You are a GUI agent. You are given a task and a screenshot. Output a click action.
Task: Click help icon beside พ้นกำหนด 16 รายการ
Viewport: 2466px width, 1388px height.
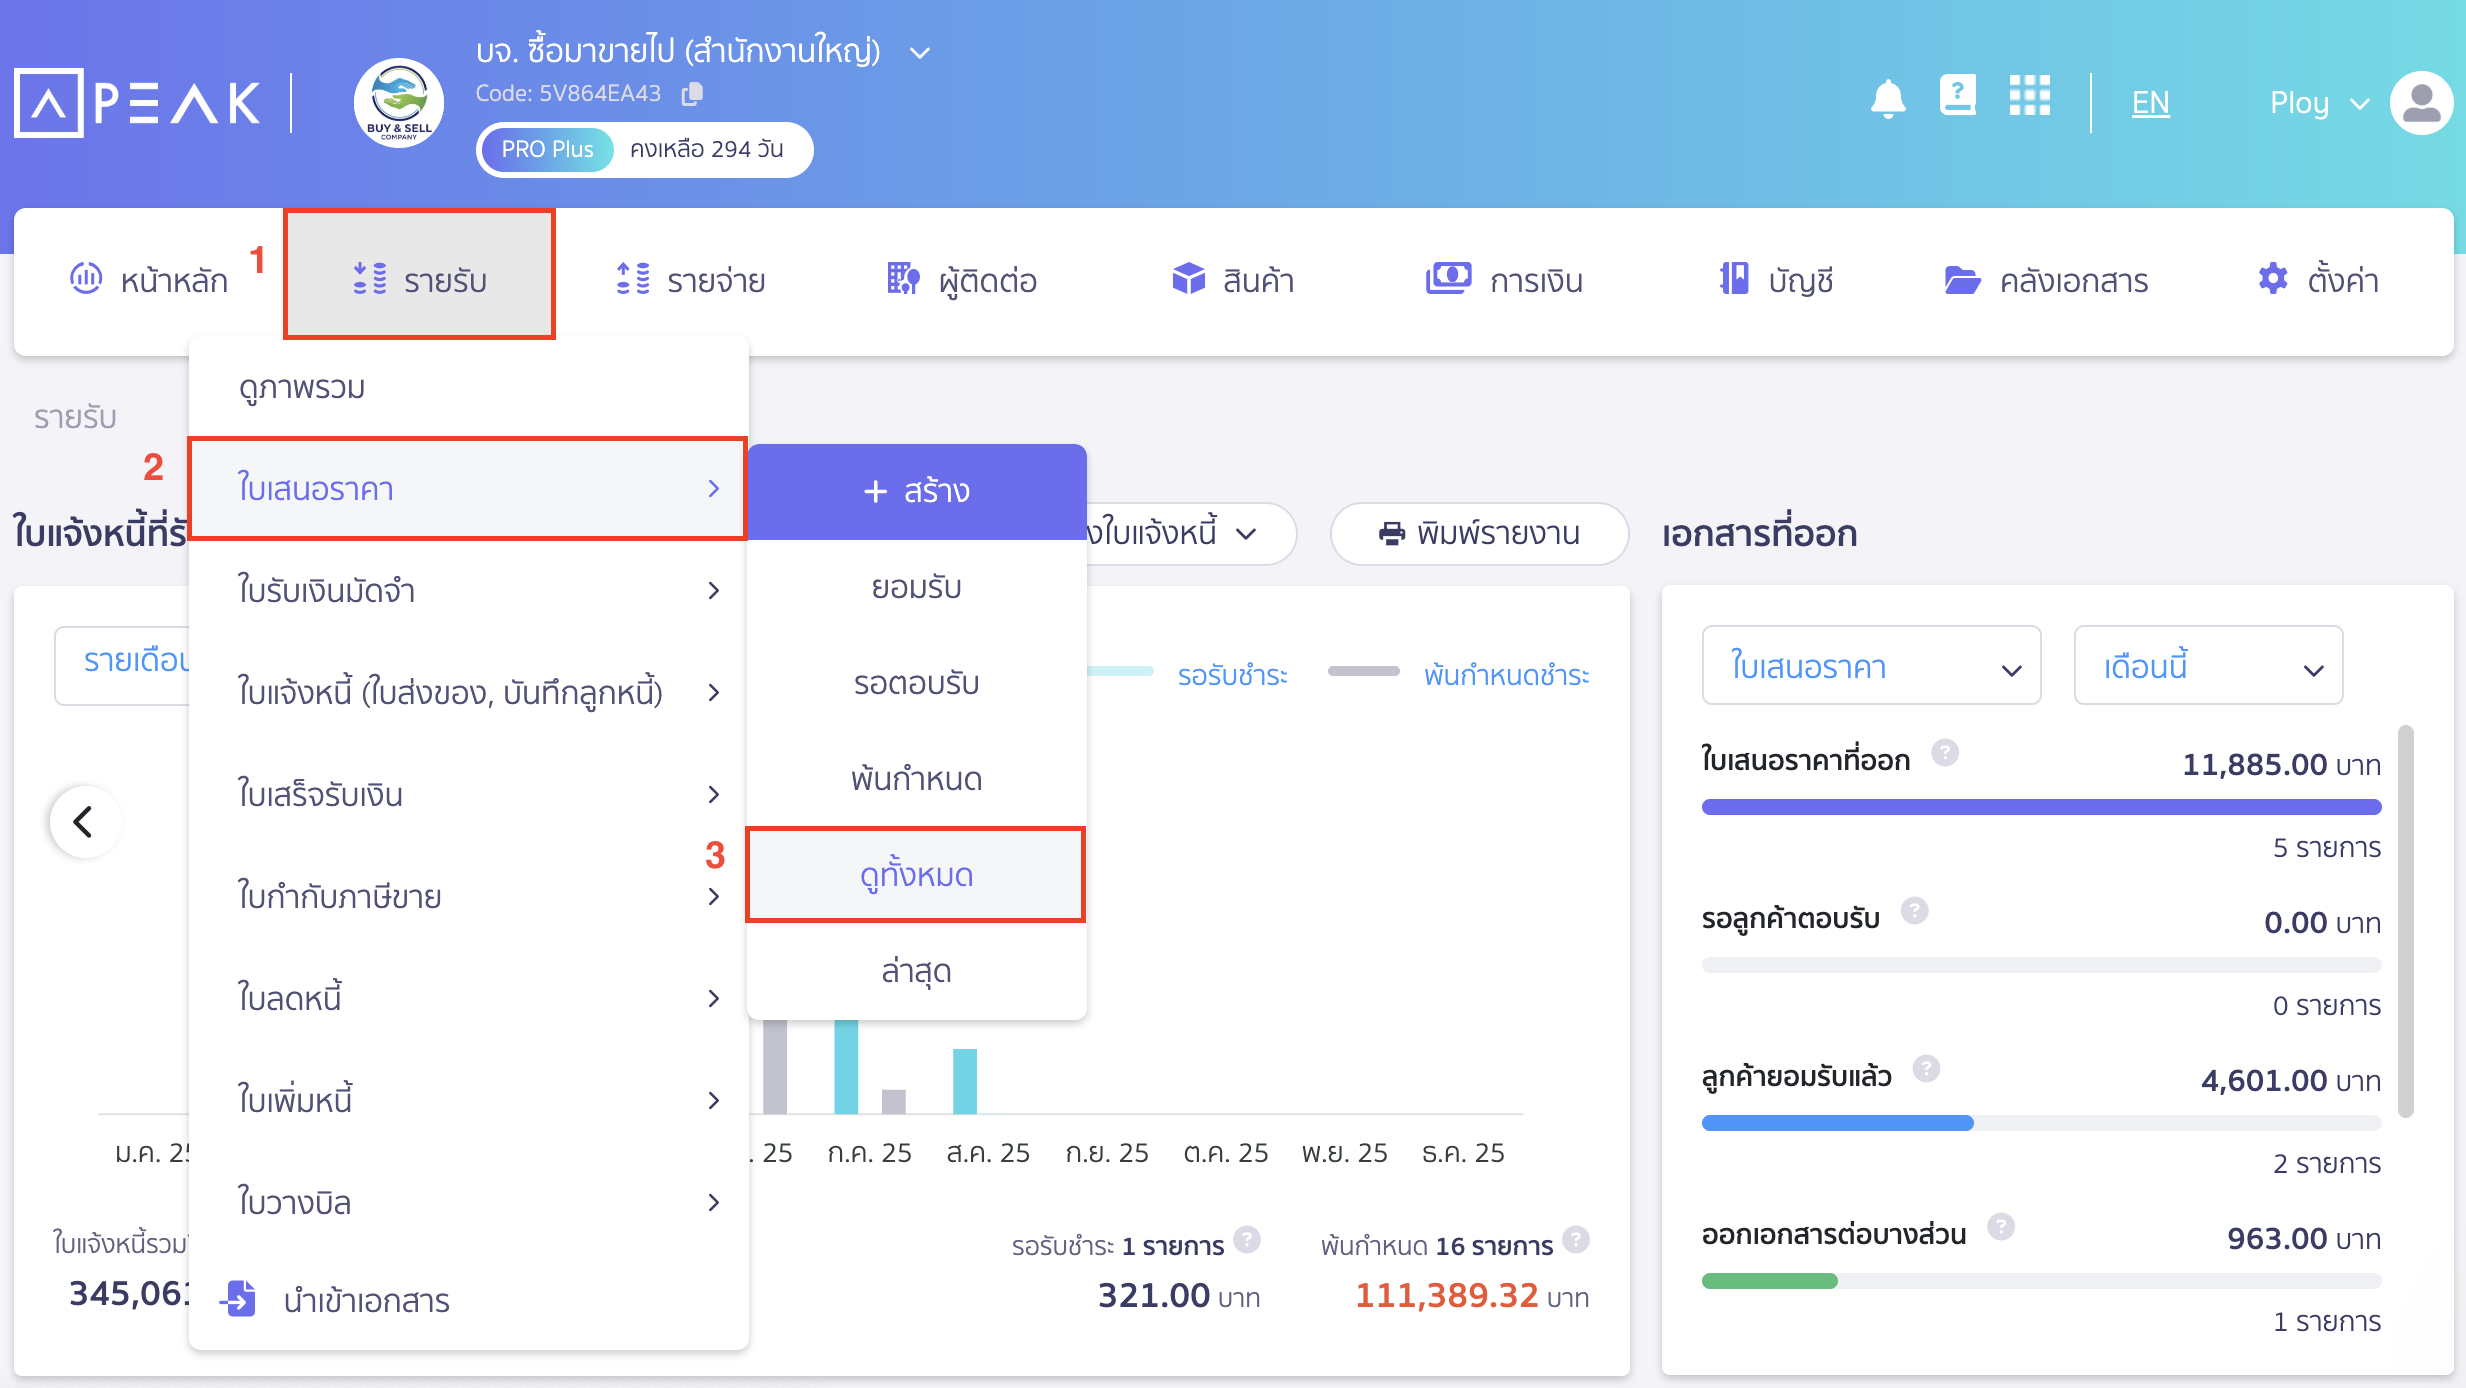pyautogui.click(x=1576, y=1239)
